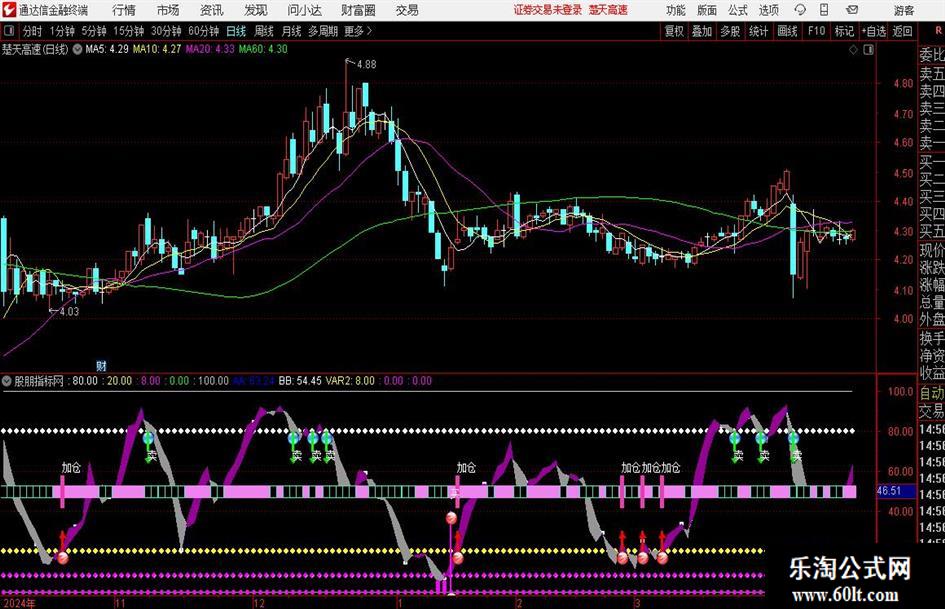Open the F10 company info button
This screenshot has width=945, height=609.
tap(816, 31)
